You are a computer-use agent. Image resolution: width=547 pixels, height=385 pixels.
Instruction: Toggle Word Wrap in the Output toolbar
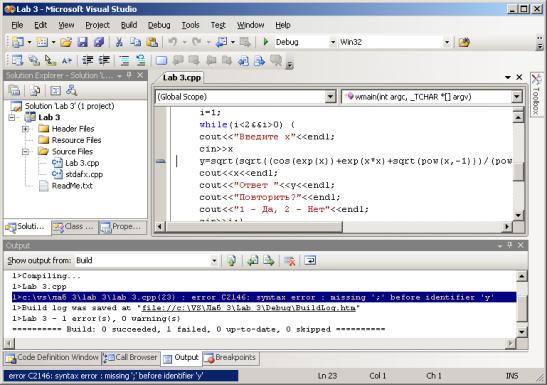[x=310, y=261]
